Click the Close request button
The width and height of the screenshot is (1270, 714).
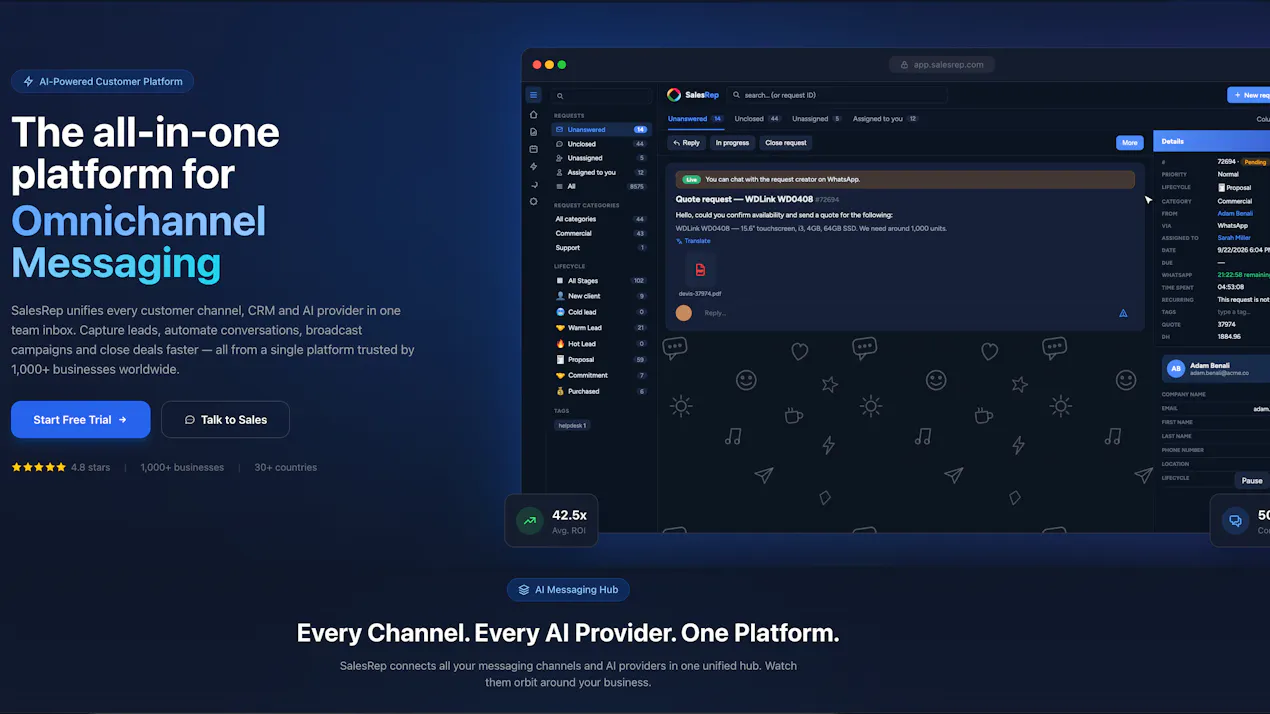click(x=786, y=143)
